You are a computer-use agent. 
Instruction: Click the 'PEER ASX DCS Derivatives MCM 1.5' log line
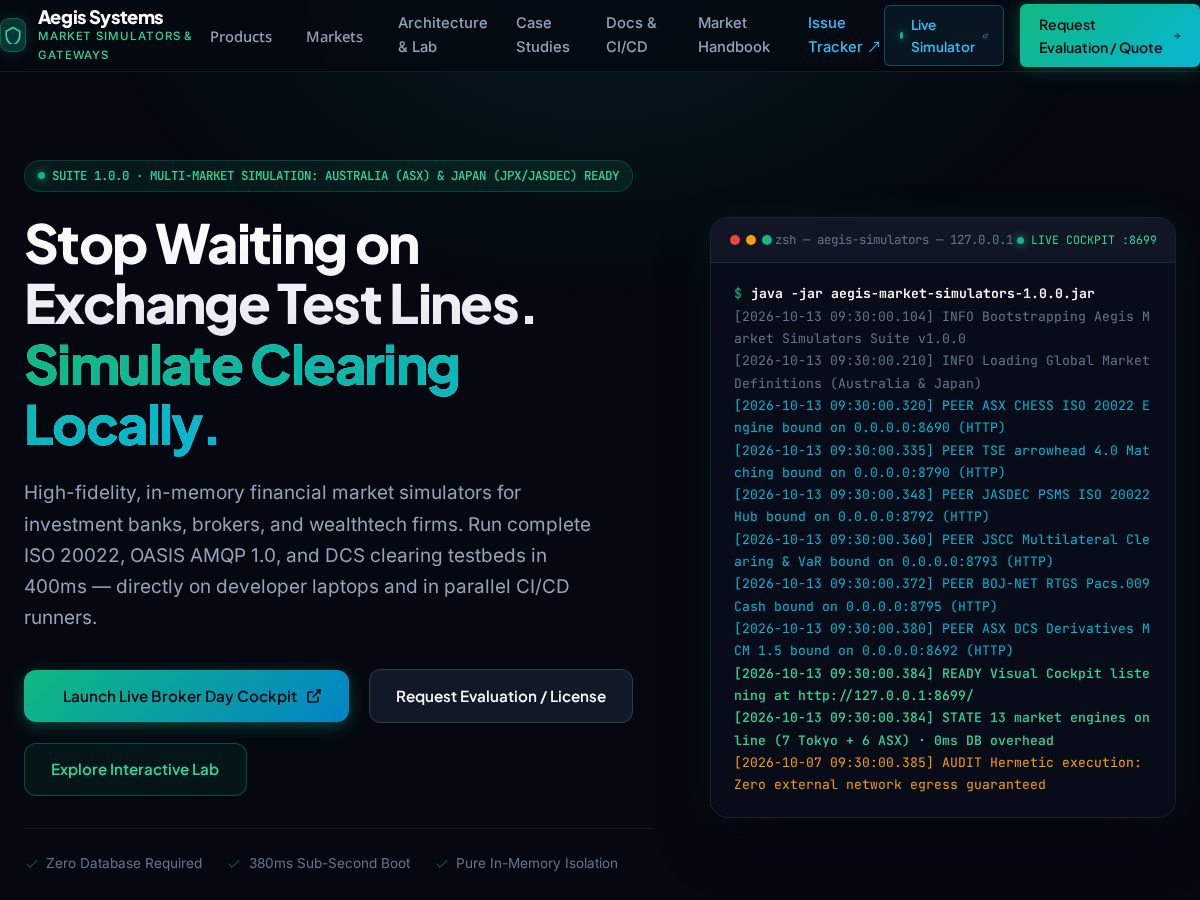pyautogui.click(x=942, y=639)
